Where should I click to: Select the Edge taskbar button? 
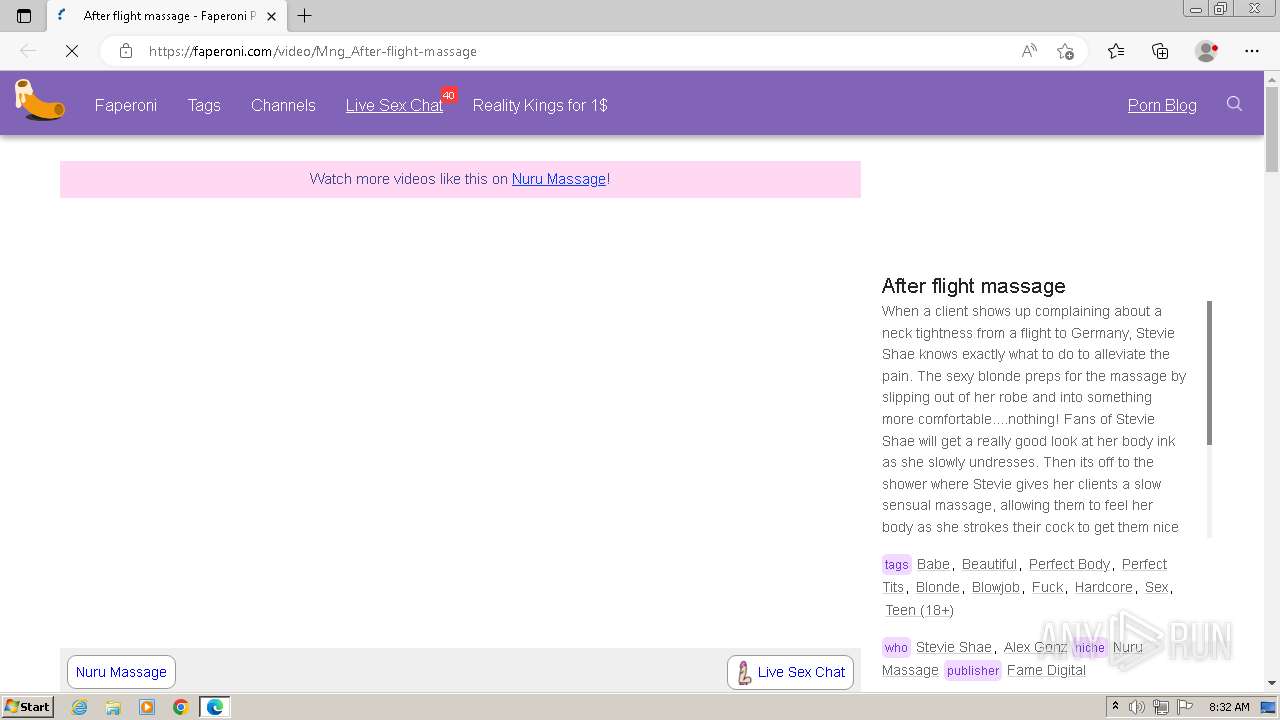[215, 707]
